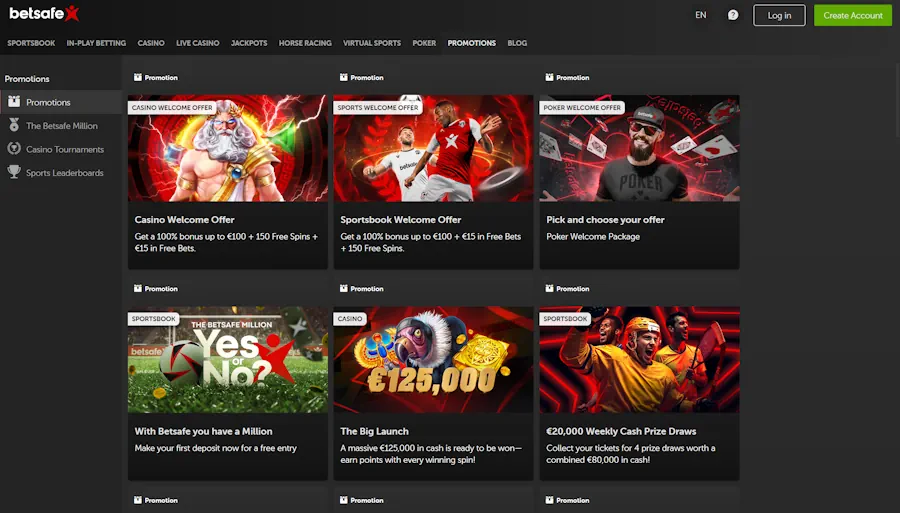
Task: Open the help question mark icon
Action: (733, 15)
